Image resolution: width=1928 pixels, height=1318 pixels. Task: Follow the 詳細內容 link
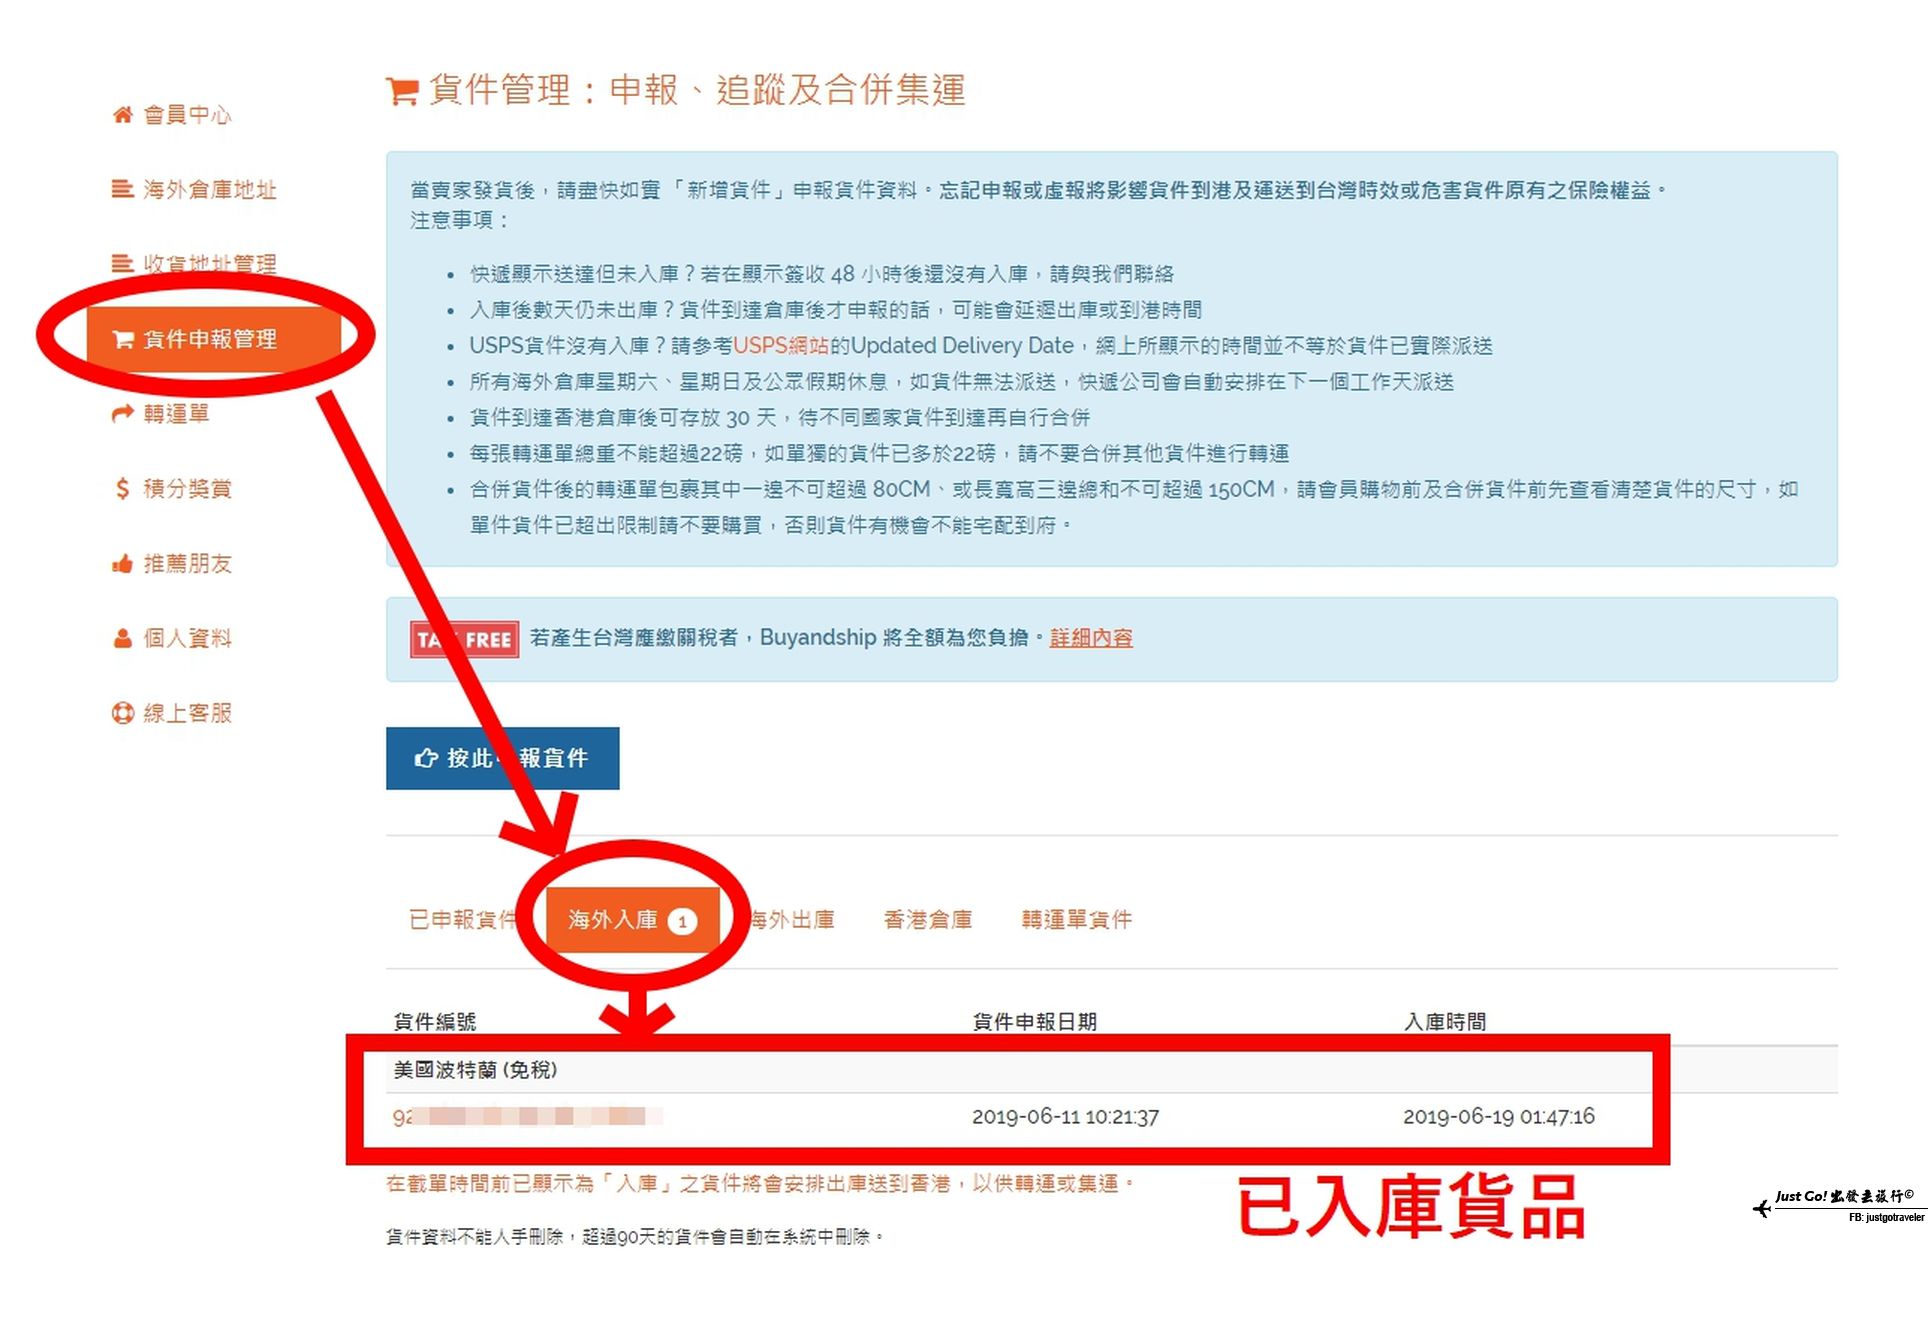(1090, 638)
